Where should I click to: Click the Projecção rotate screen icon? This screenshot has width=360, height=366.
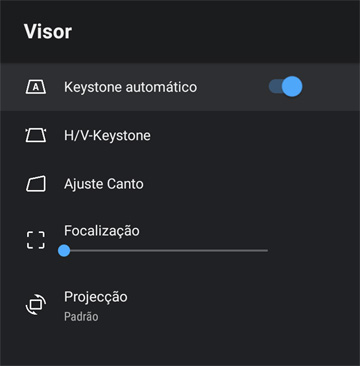36,304
